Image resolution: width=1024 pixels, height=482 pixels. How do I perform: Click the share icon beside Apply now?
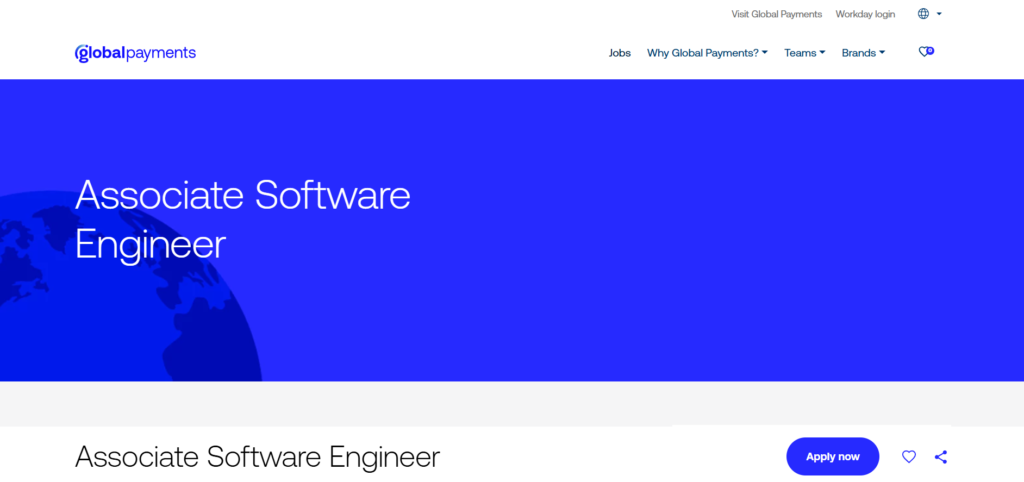pos(940,457)
